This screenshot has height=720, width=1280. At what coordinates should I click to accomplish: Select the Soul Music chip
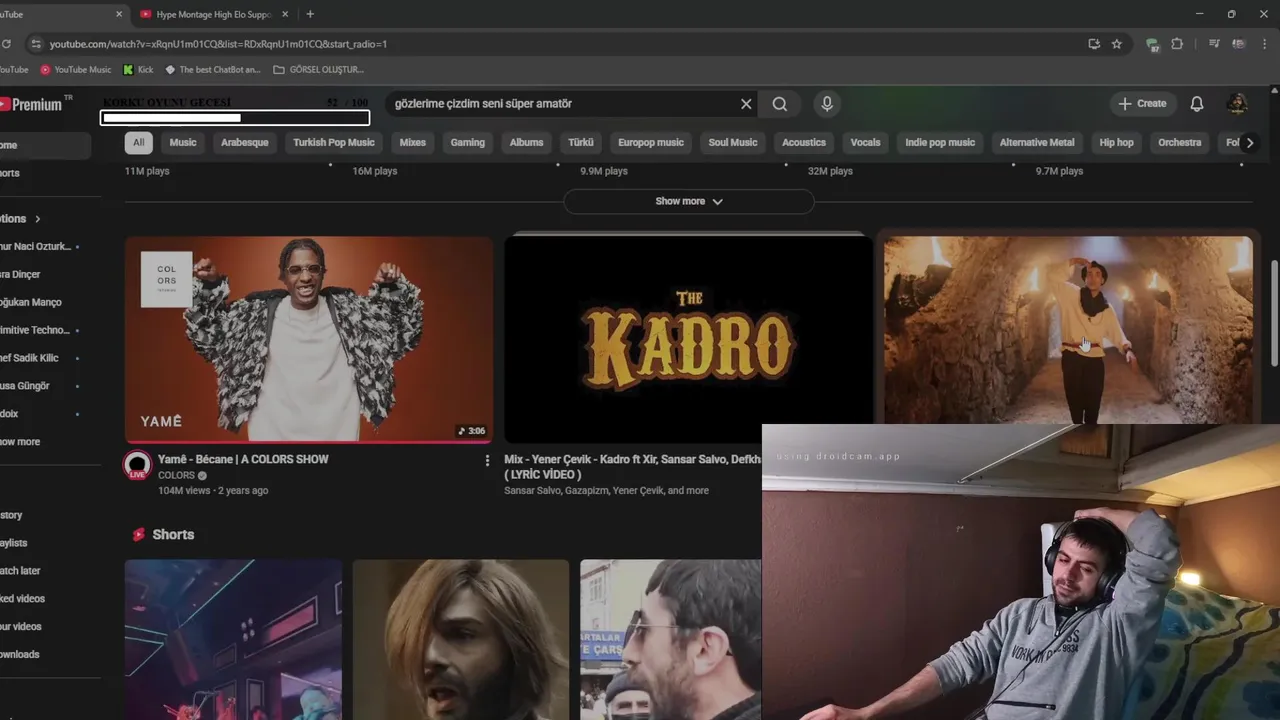733,143
